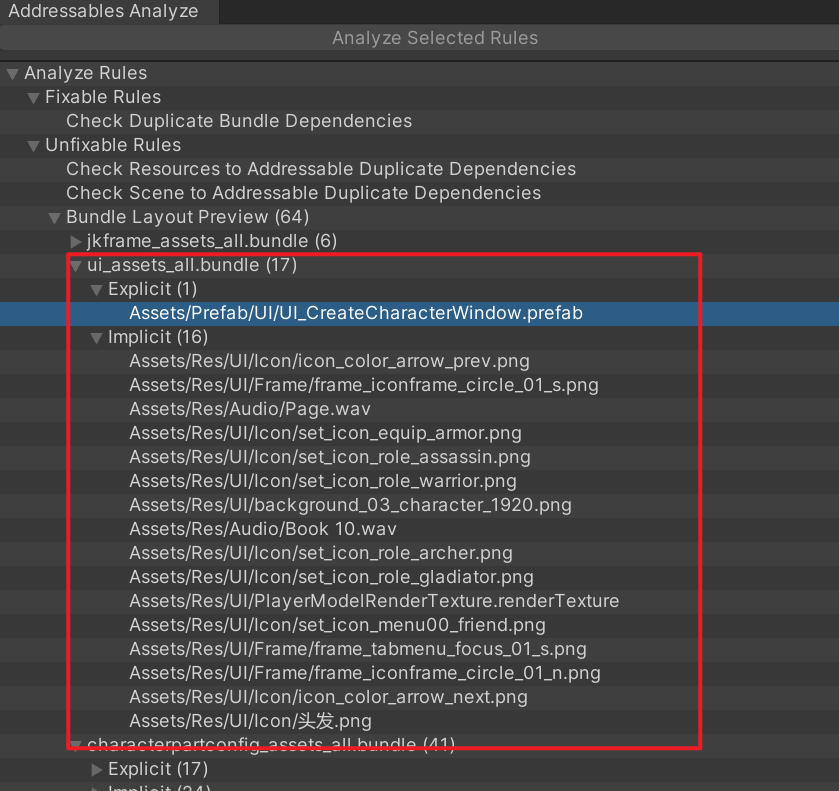
Task: Collapse the Analyze Rules root arrow
Action: pos(12,74)
